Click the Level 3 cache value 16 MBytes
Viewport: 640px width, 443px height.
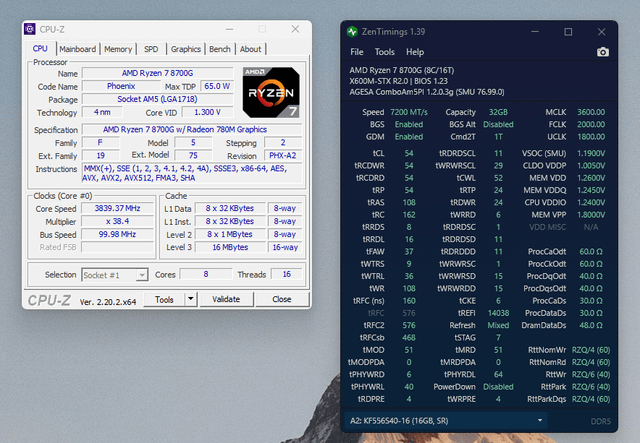click(x=230, y=247)
